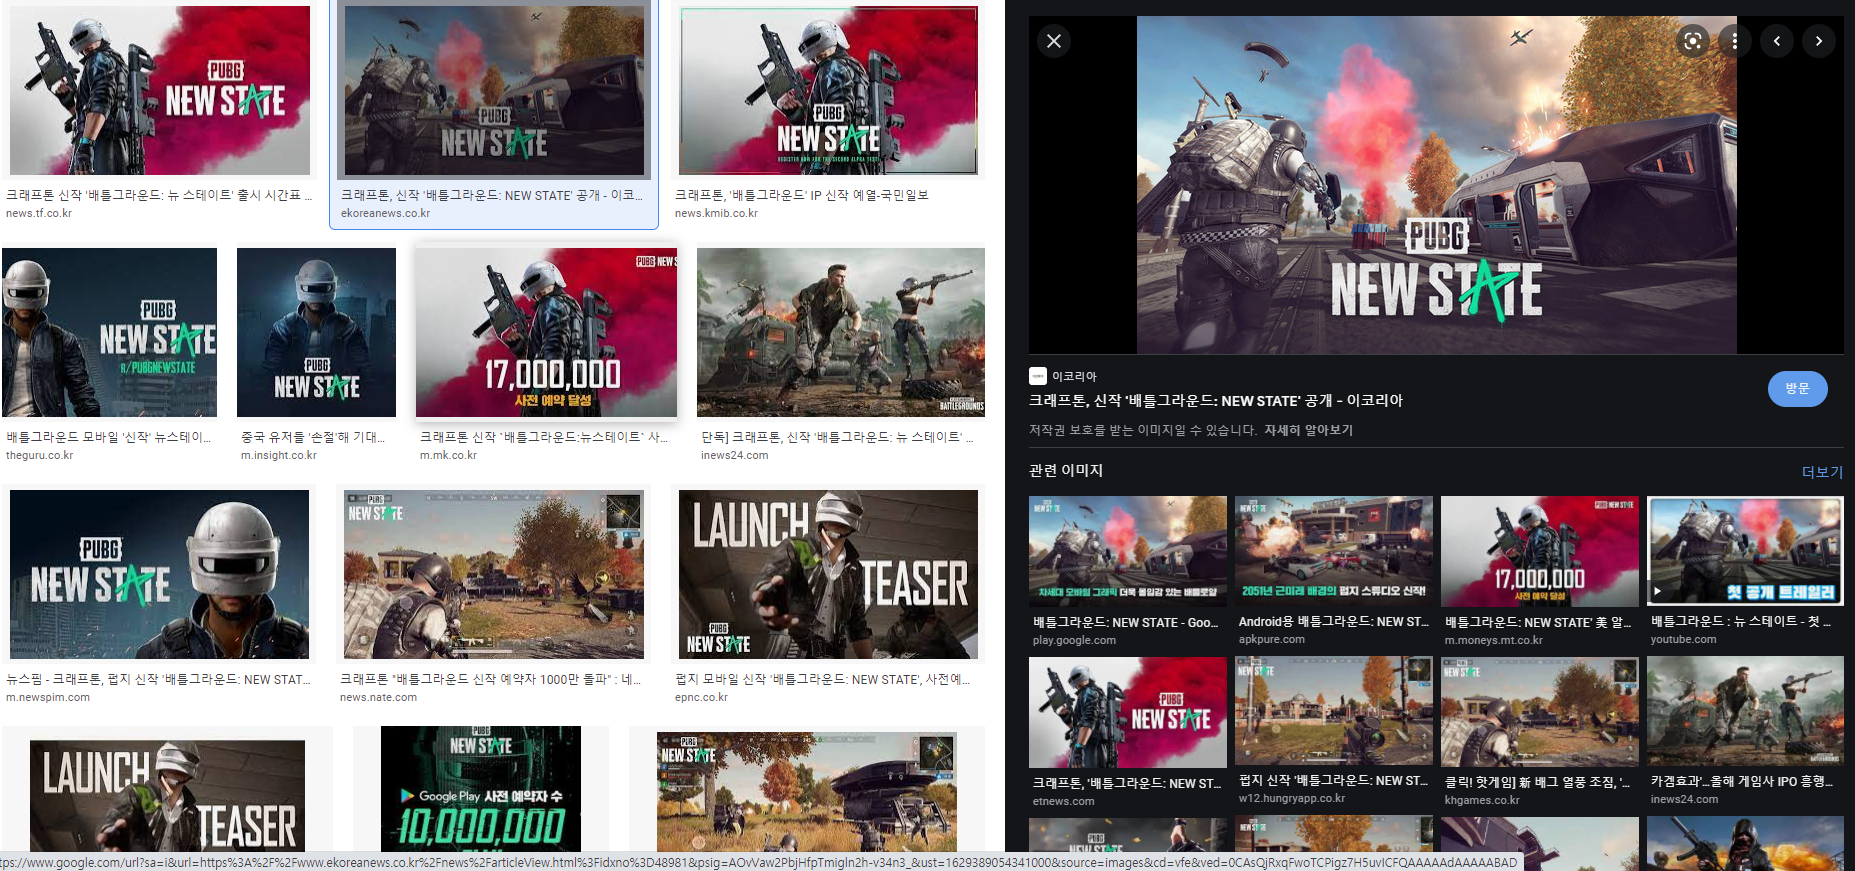Go to next image arrow
Viewport: 1855px width, 871px height.
pyautogui.click(x=1819, y=41)
